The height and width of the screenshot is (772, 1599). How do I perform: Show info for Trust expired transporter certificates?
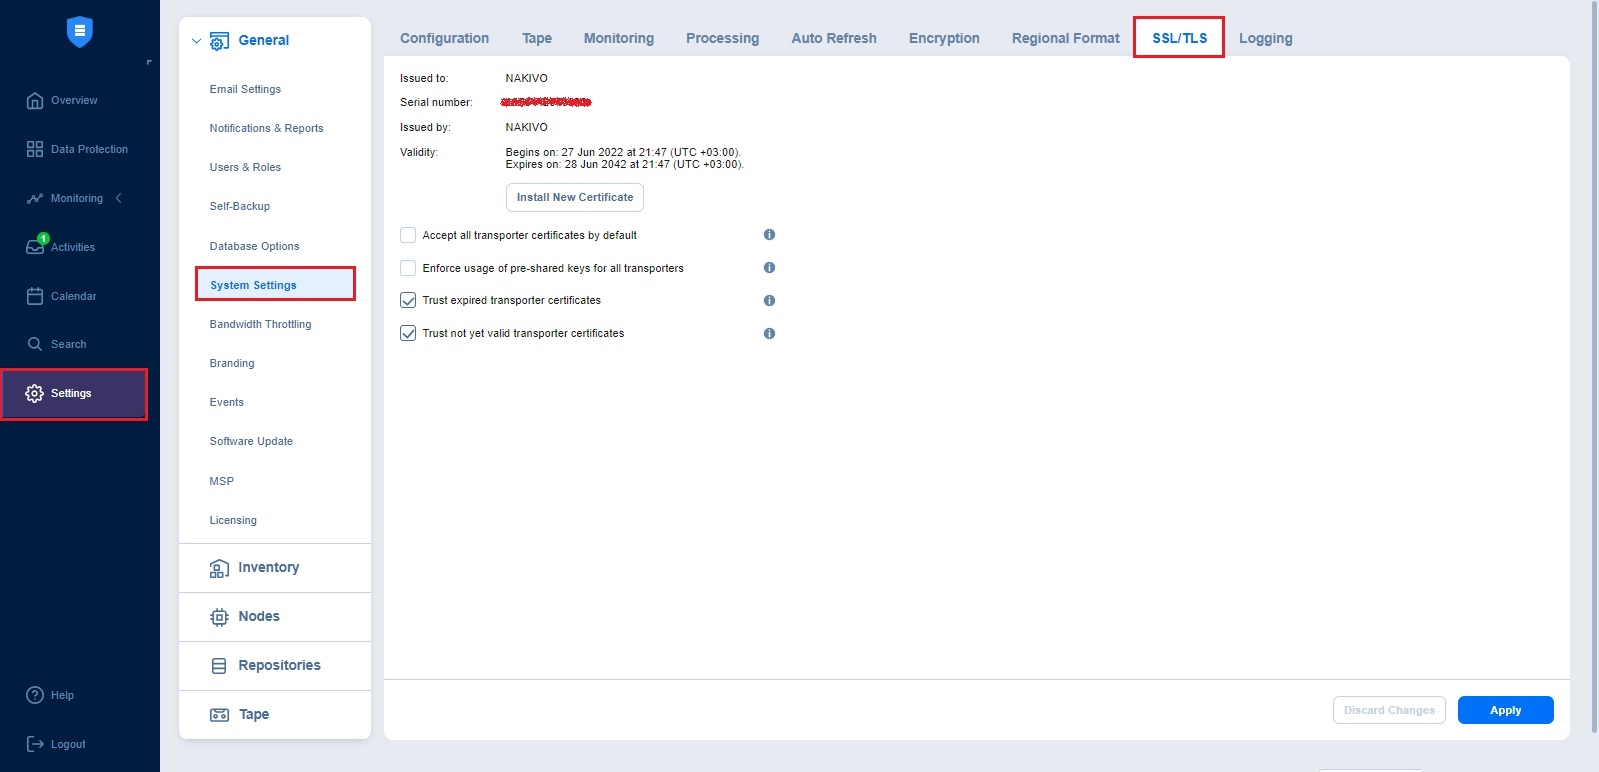[x=769, y=300]
